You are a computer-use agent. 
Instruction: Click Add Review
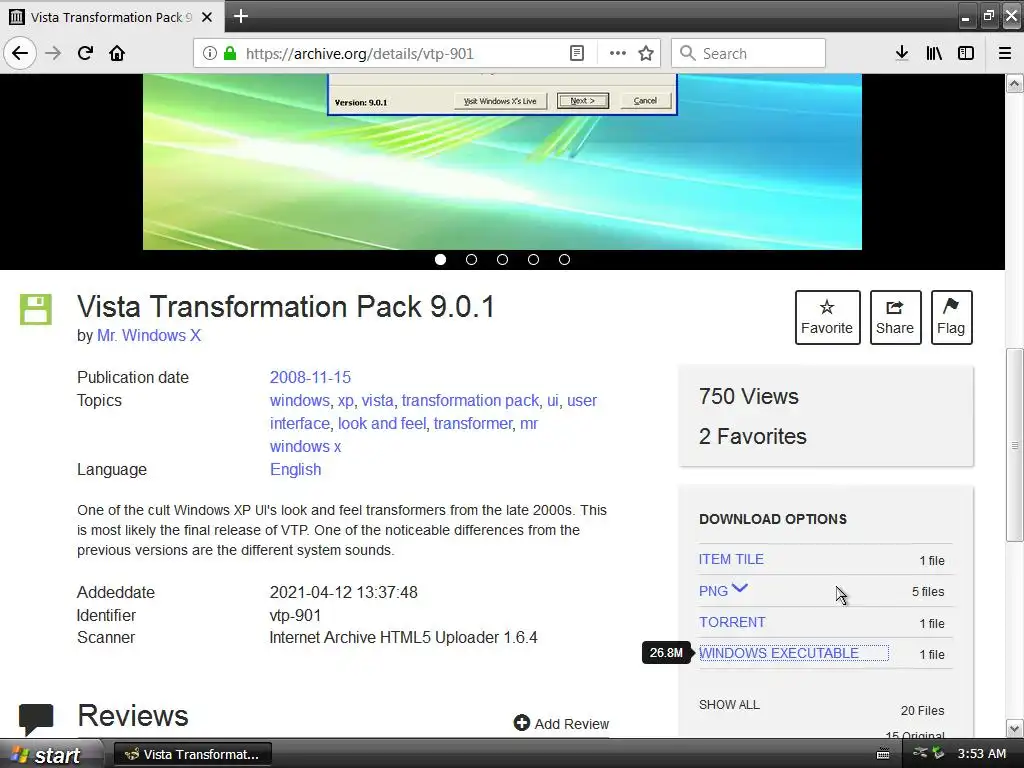coord(562,724)
